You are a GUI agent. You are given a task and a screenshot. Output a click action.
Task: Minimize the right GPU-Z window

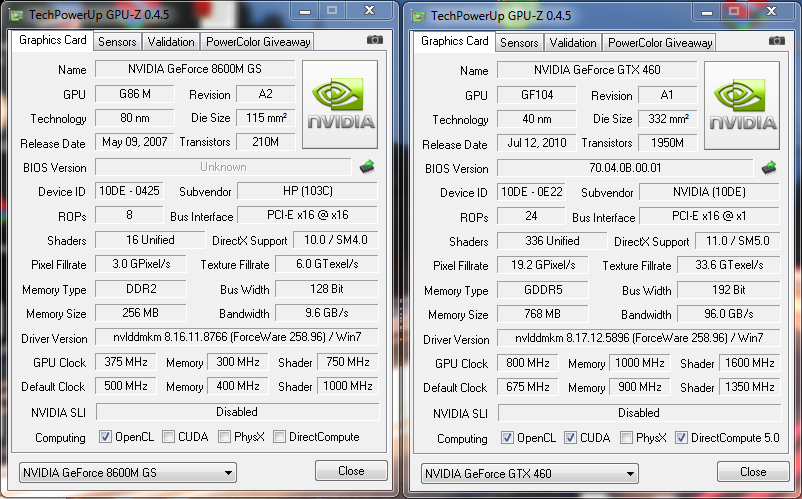click(707, 12)
